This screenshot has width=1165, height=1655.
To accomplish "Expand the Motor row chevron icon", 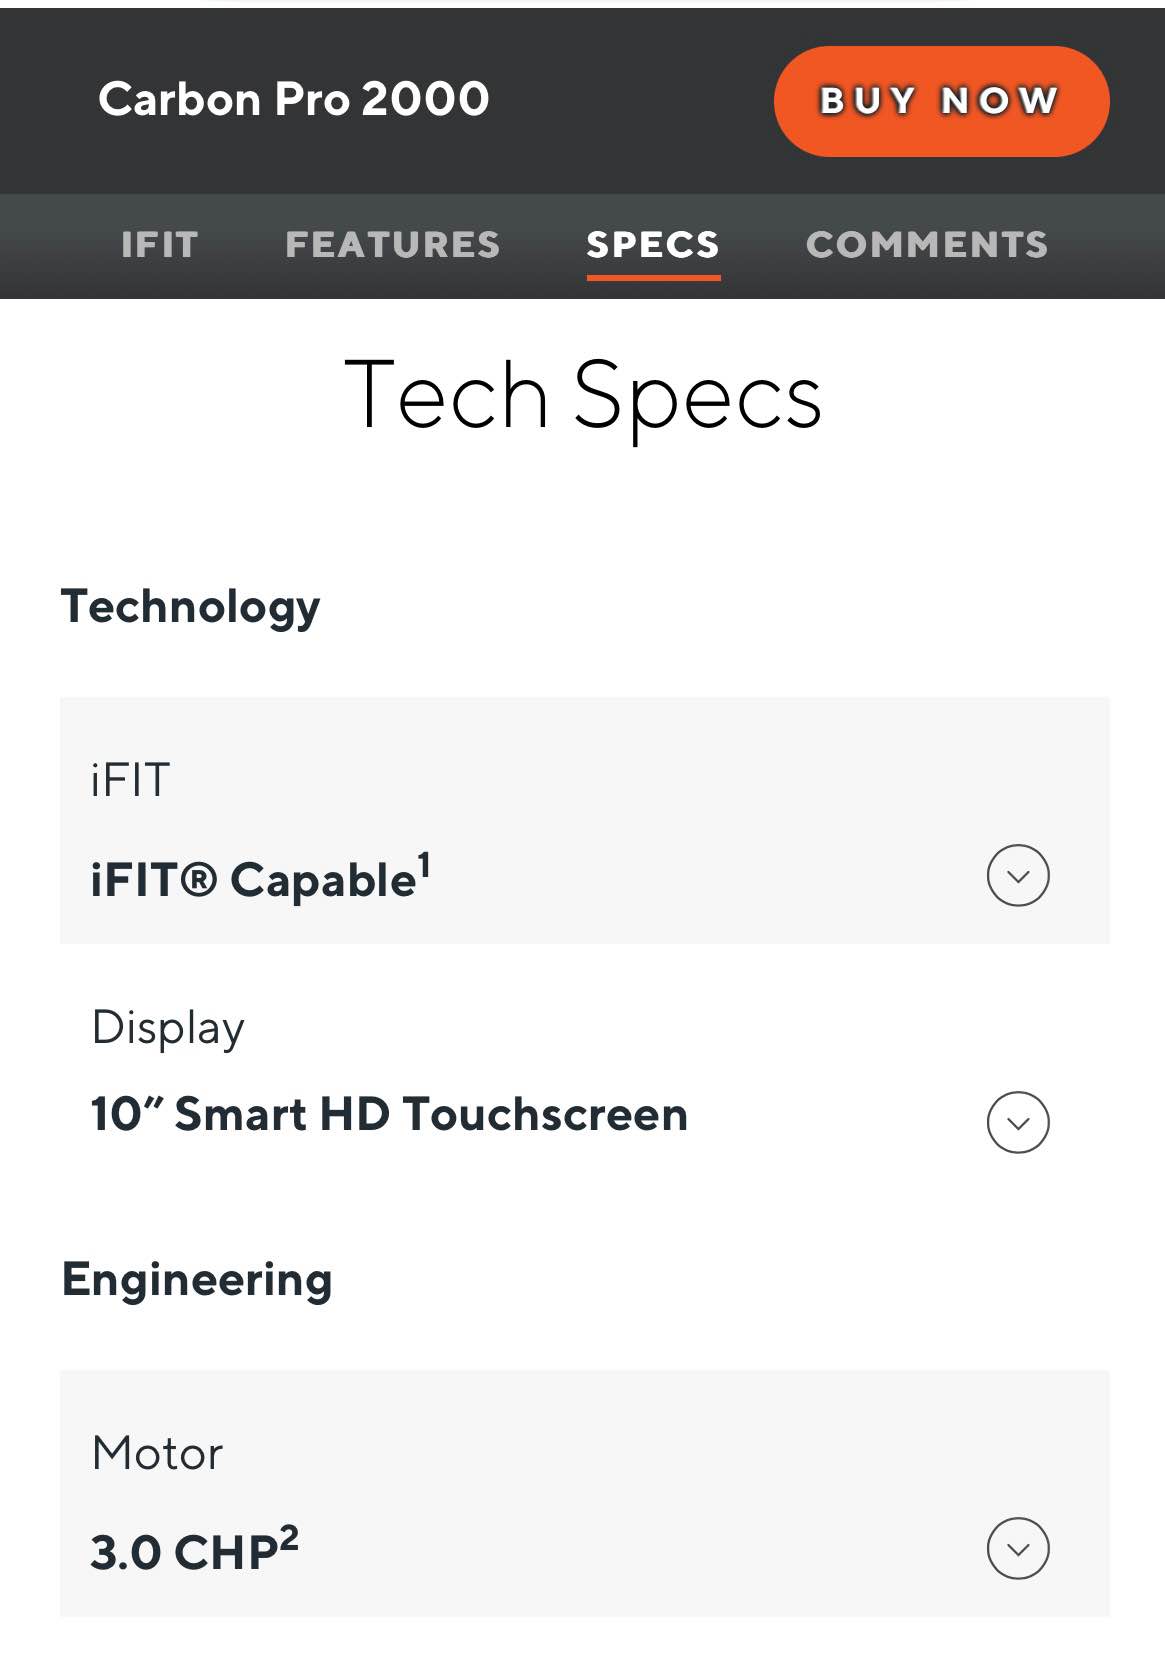I will [x=1018, y=1548].
